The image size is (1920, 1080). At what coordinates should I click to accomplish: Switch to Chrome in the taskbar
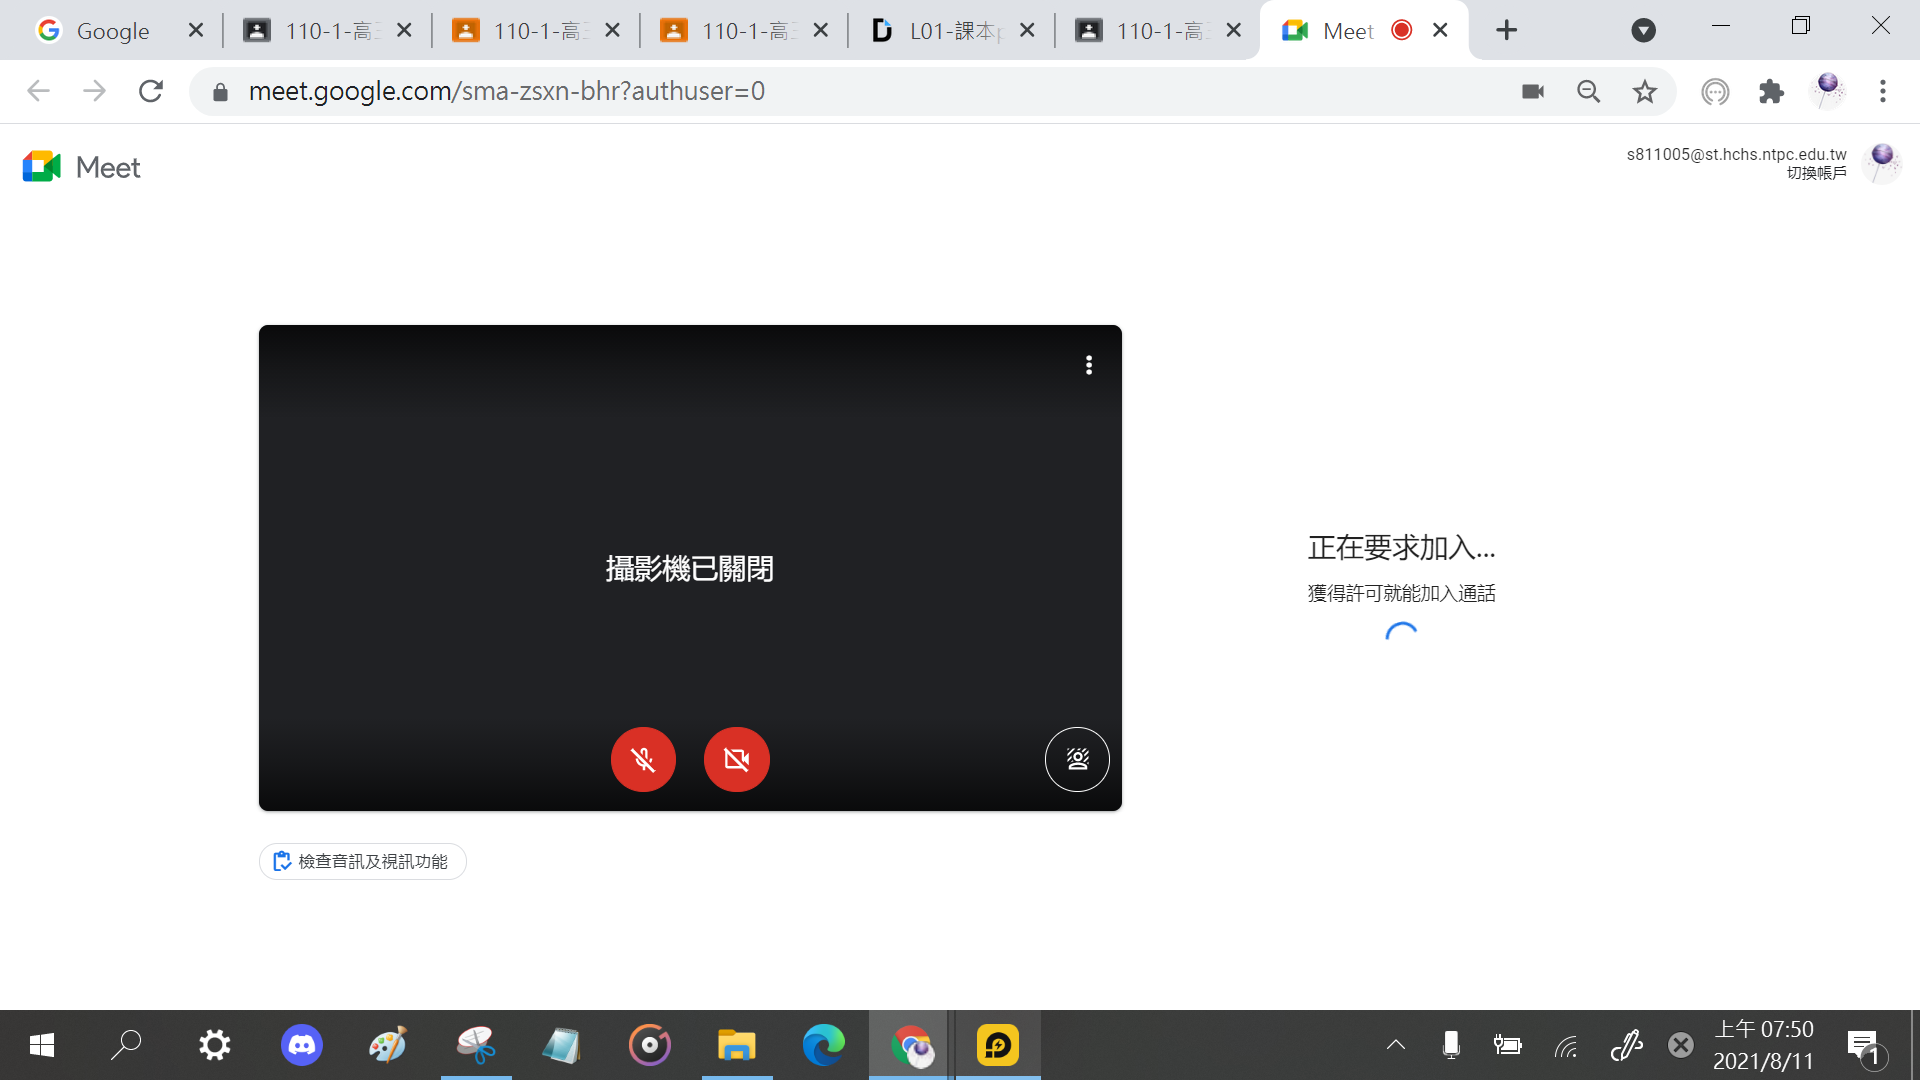[911, 1045]
